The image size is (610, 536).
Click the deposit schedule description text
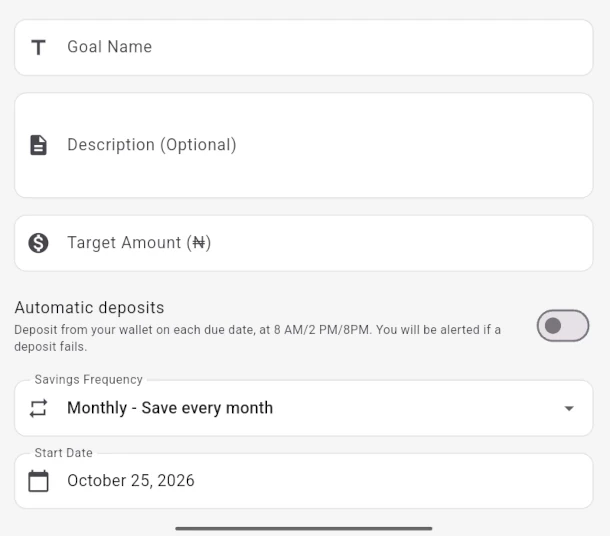(x=258, y=338)
